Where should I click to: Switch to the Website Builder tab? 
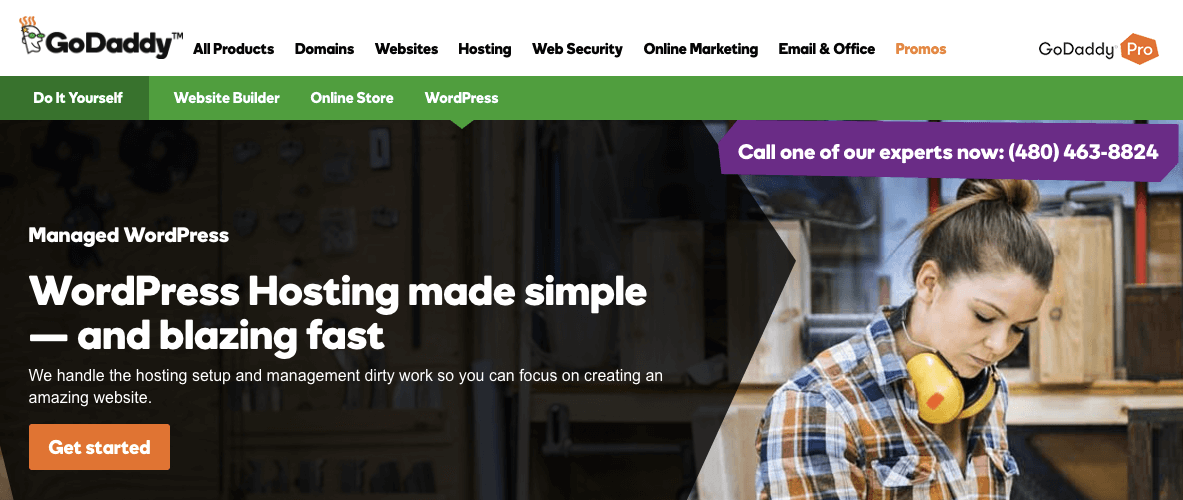click(x=226, y=98)
